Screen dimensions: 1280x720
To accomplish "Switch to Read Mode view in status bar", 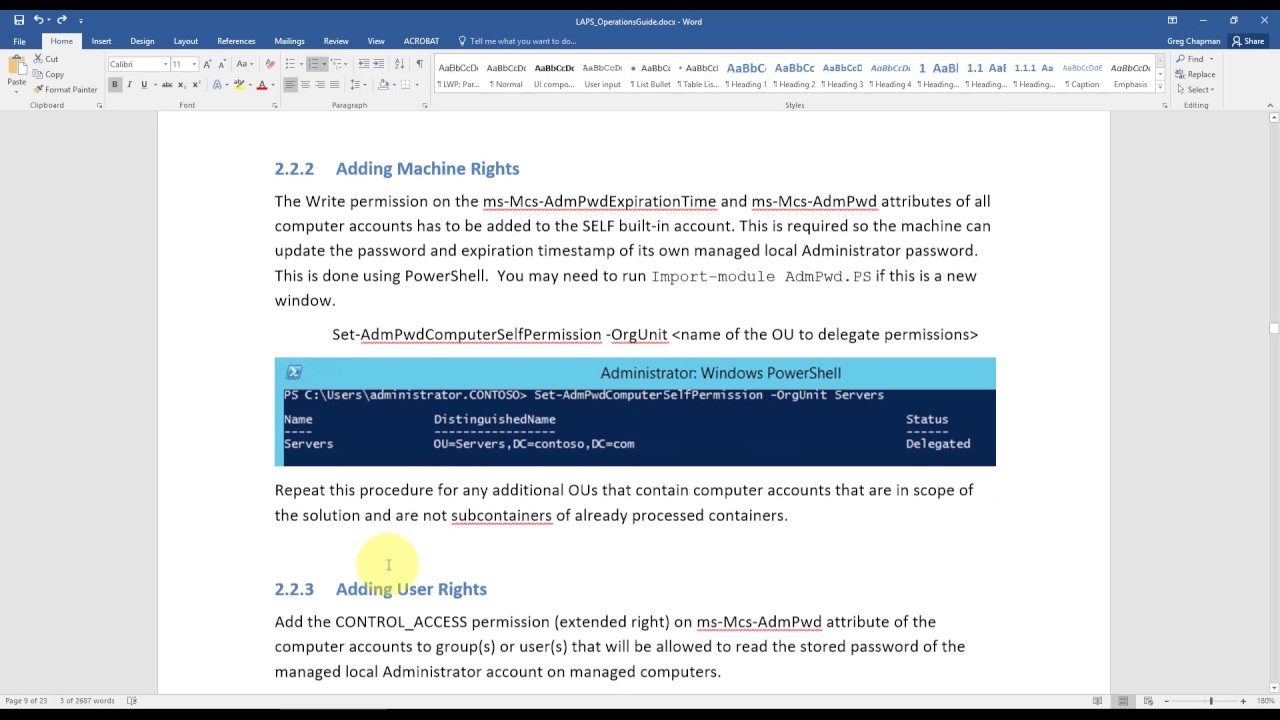I will tap(1098, 701).
